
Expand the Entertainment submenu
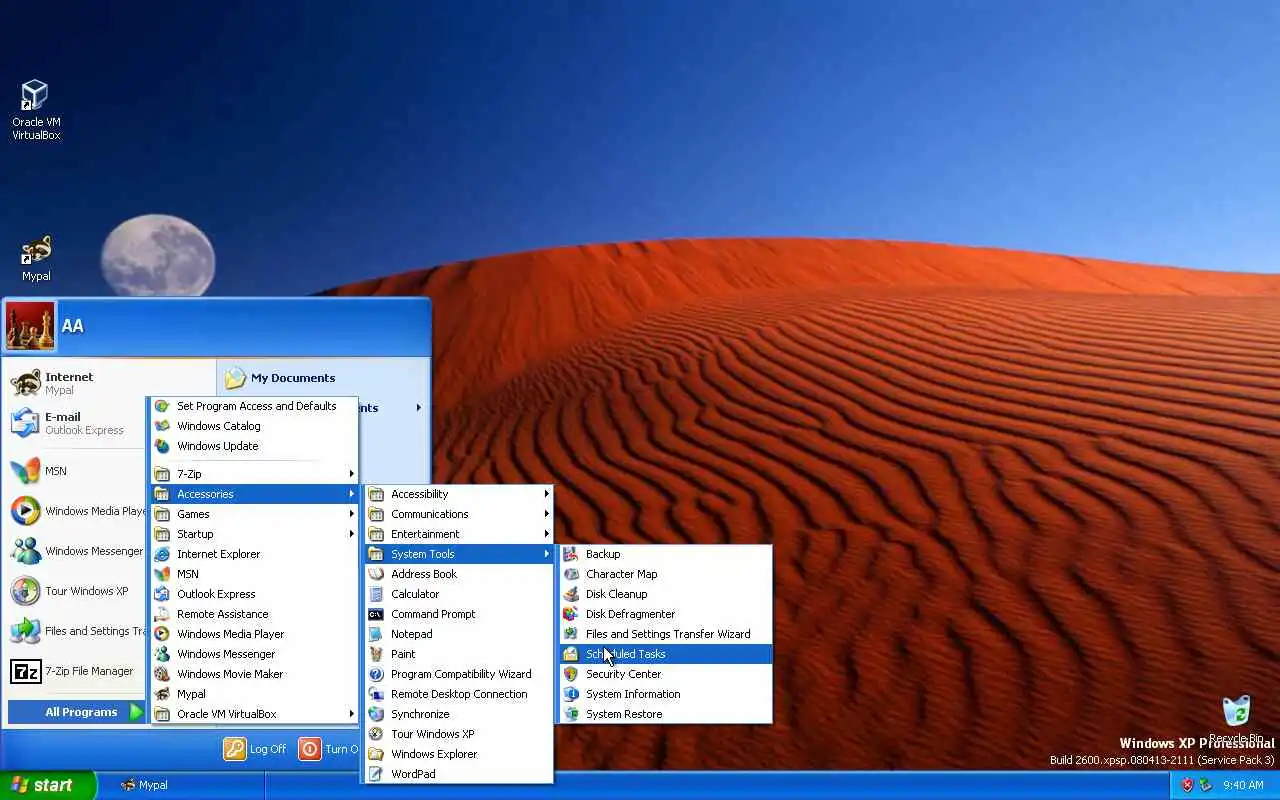click(x=459, y=534)
